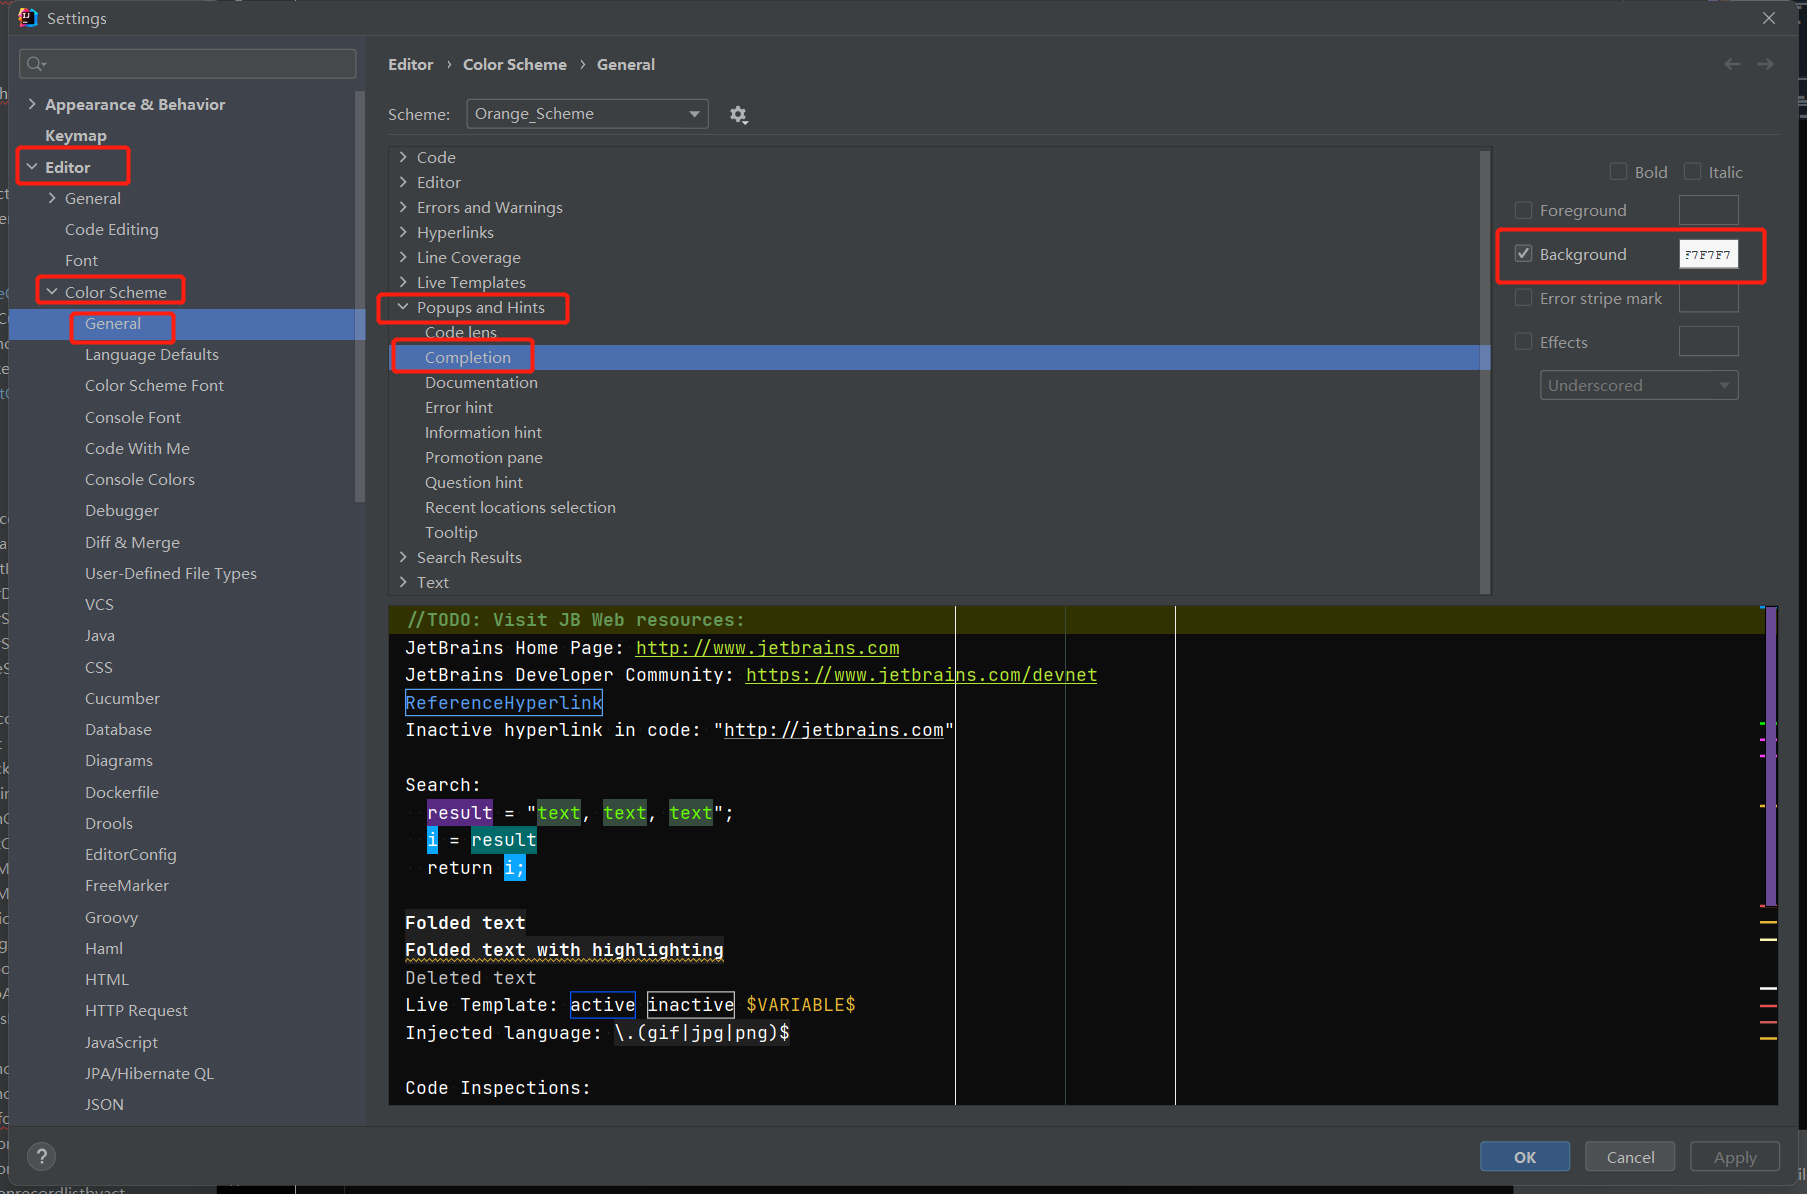
Task: Select the Question hint item
Action: [474, 482]
